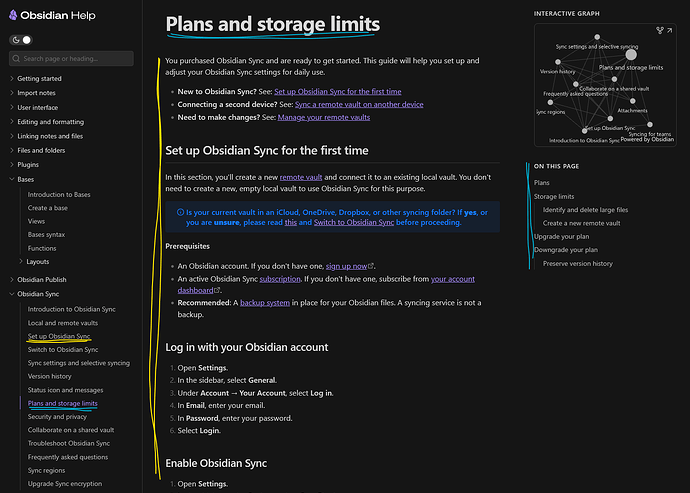Click external link icon after 'sign up now'
Viewport: 690px width, 493px height.
(x=371, y=267)
